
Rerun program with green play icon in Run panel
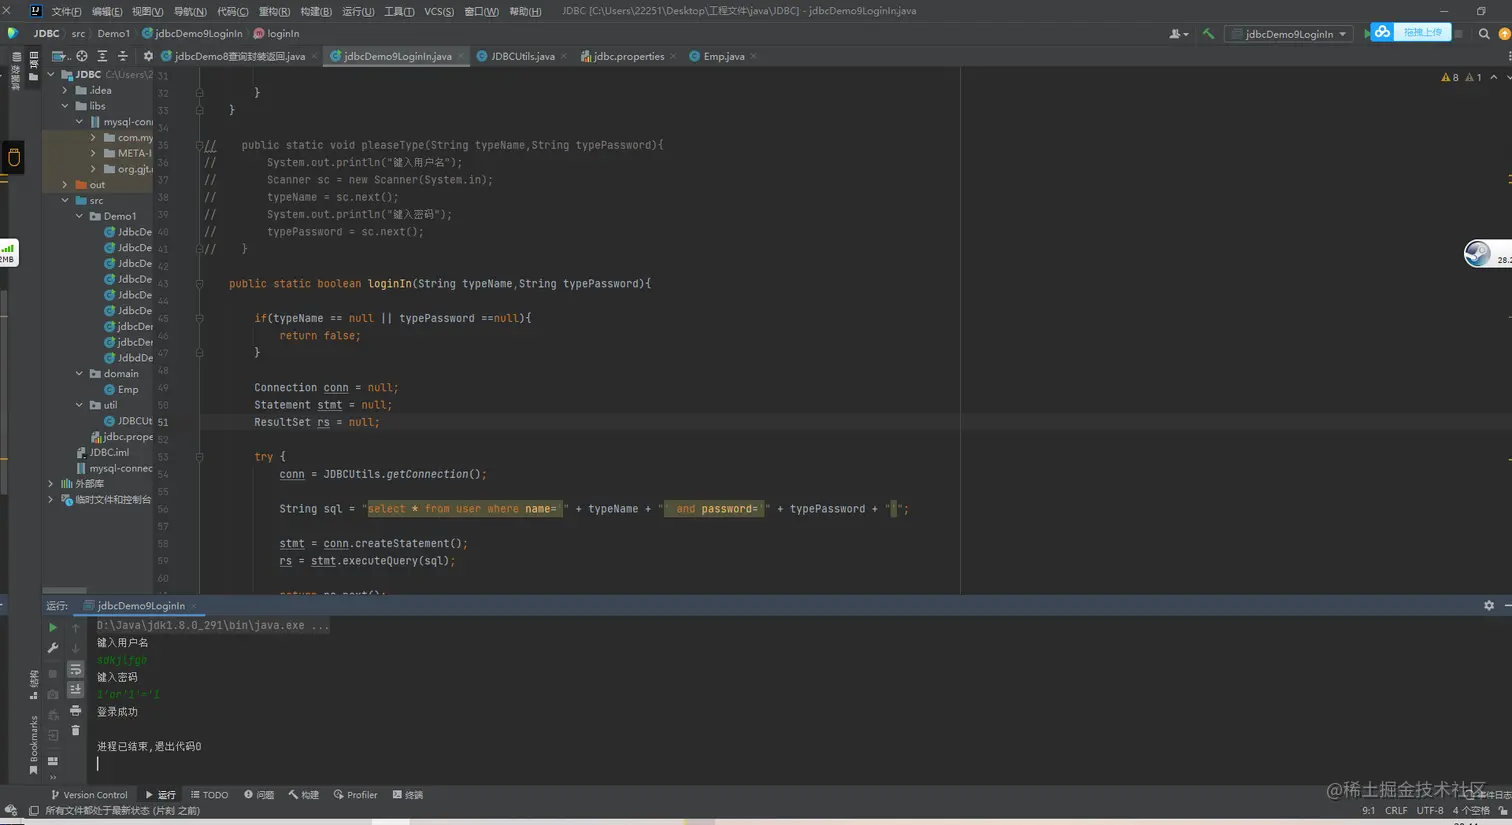(53, 628)
